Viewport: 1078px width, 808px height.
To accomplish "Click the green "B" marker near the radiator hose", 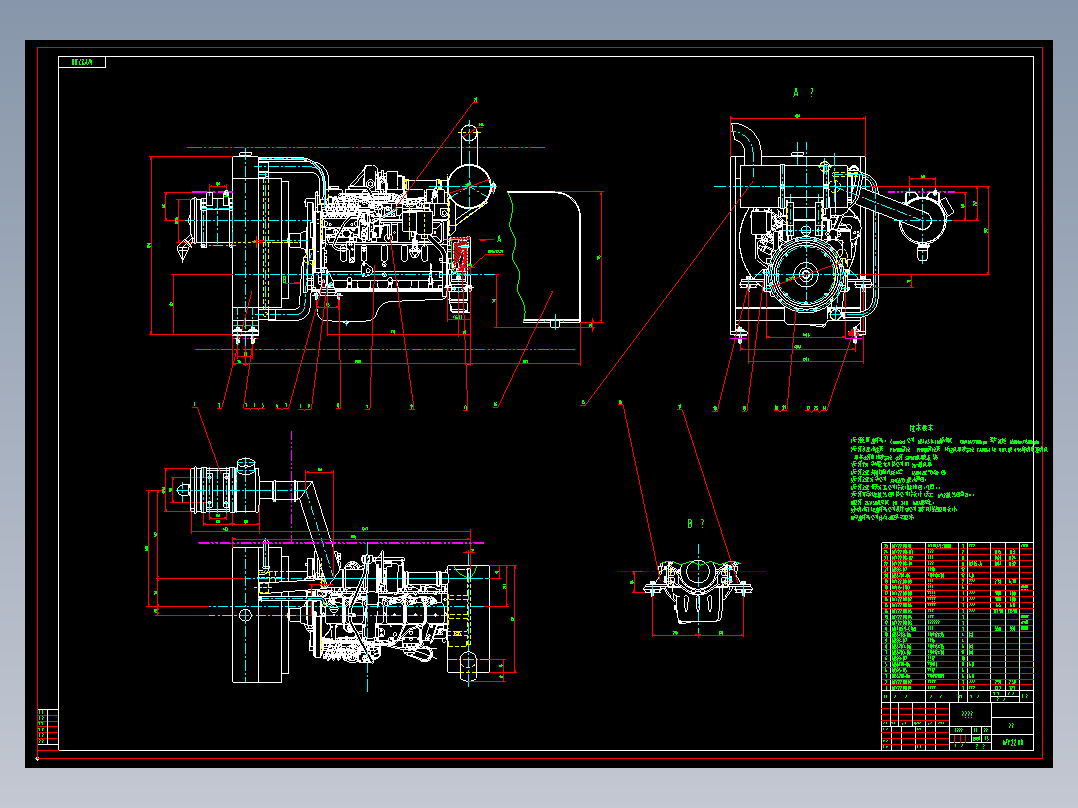I will coord(285,280).
